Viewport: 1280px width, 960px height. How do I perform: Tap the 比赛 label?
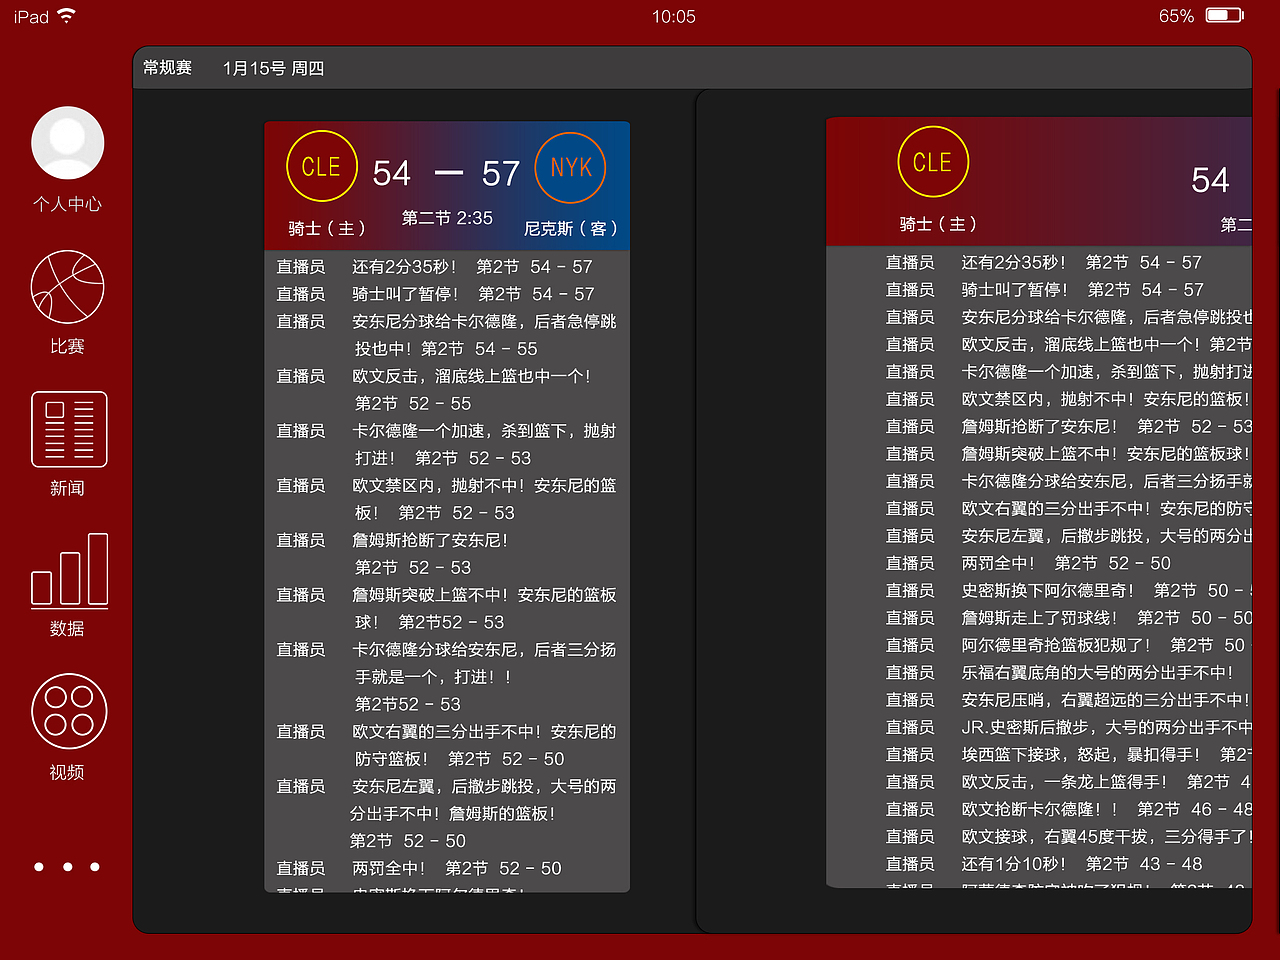(x=67, y=346)
